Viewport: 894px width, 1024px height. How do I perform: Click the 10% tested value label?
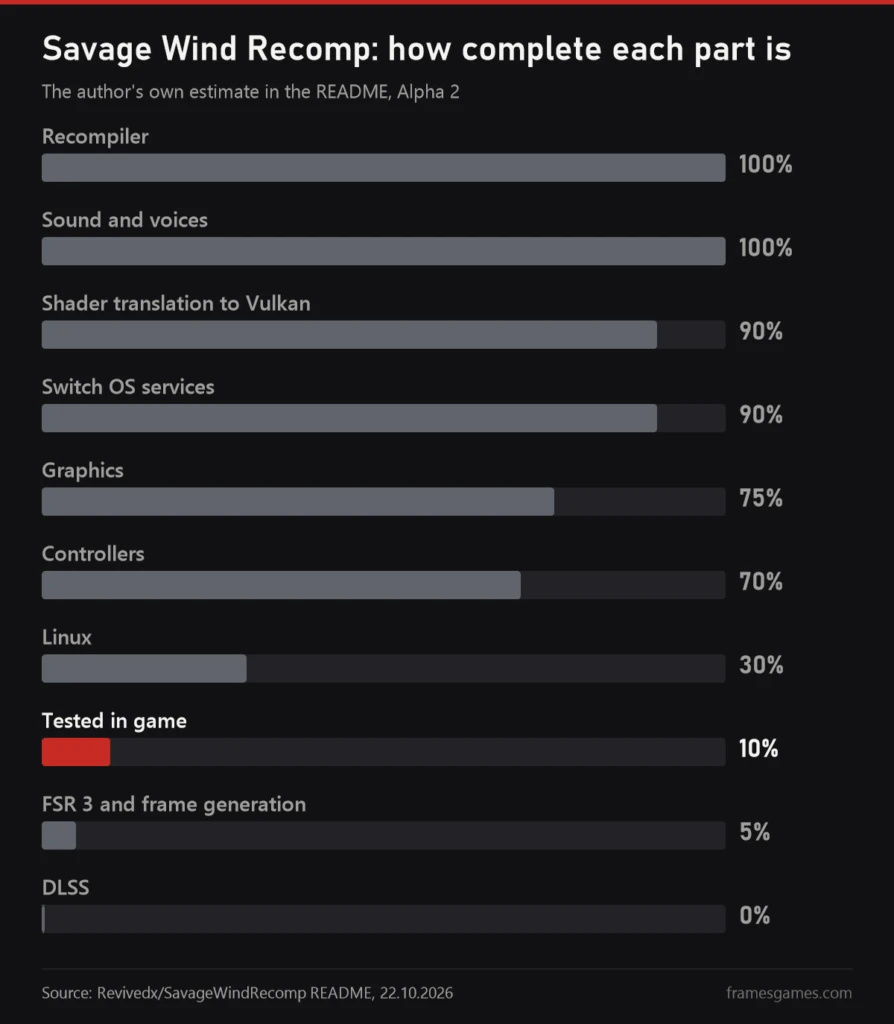click(x=758, y=748)
